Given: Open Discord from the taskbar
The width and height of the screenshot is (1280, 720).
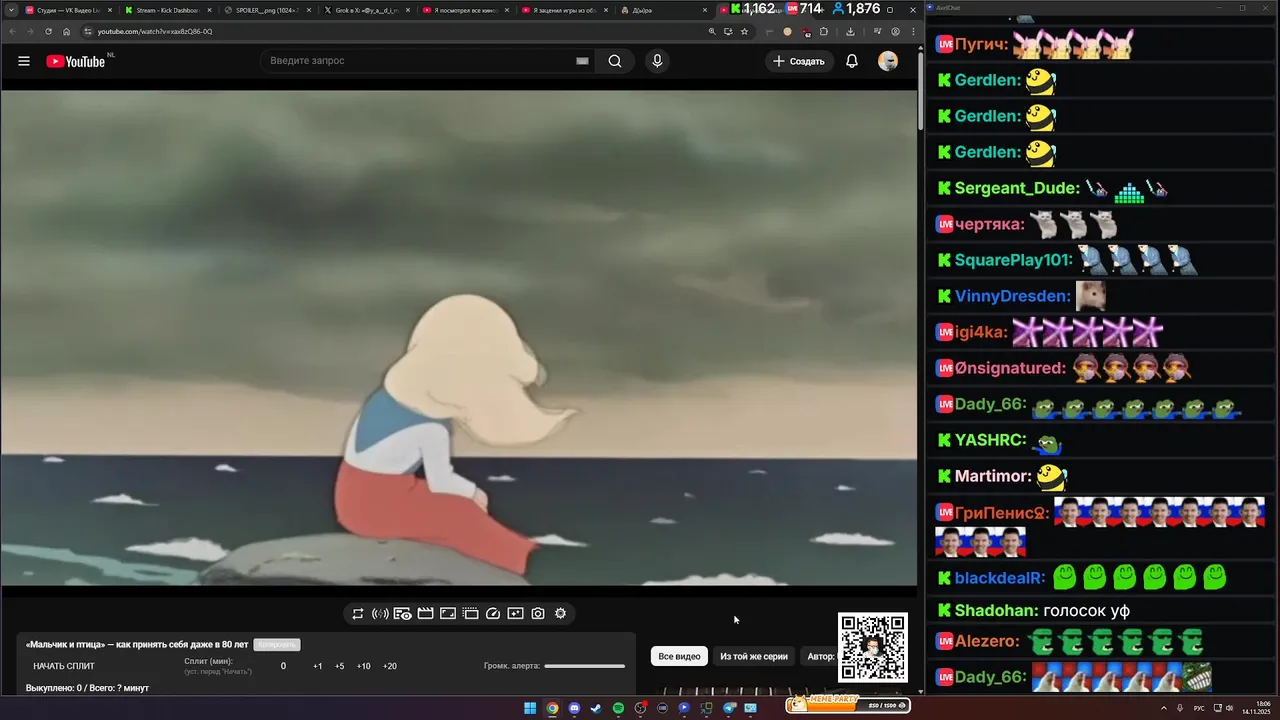Looking at the screenshot, I should click(574, 708).
